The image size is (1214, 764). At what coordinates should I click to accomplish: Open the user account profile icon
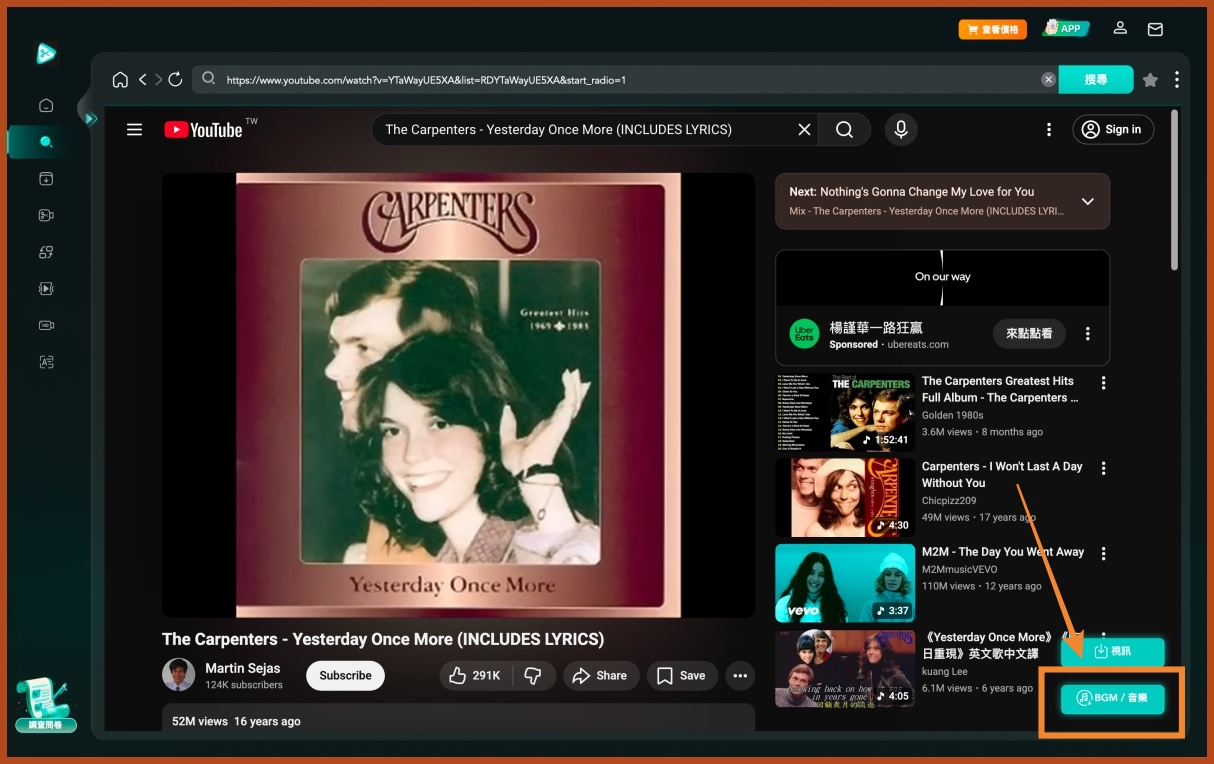1121,29
